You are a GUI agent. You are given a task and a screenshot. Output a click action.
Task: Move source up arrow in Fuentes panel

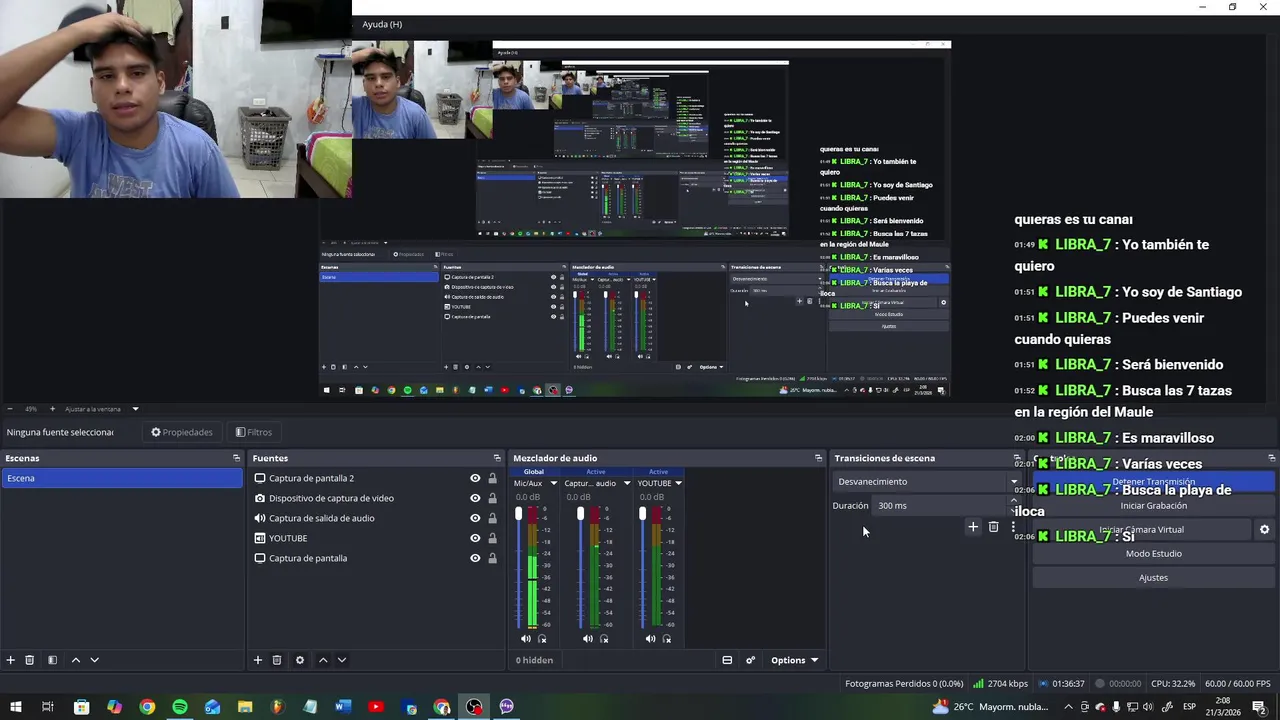[x=323, y=660]
